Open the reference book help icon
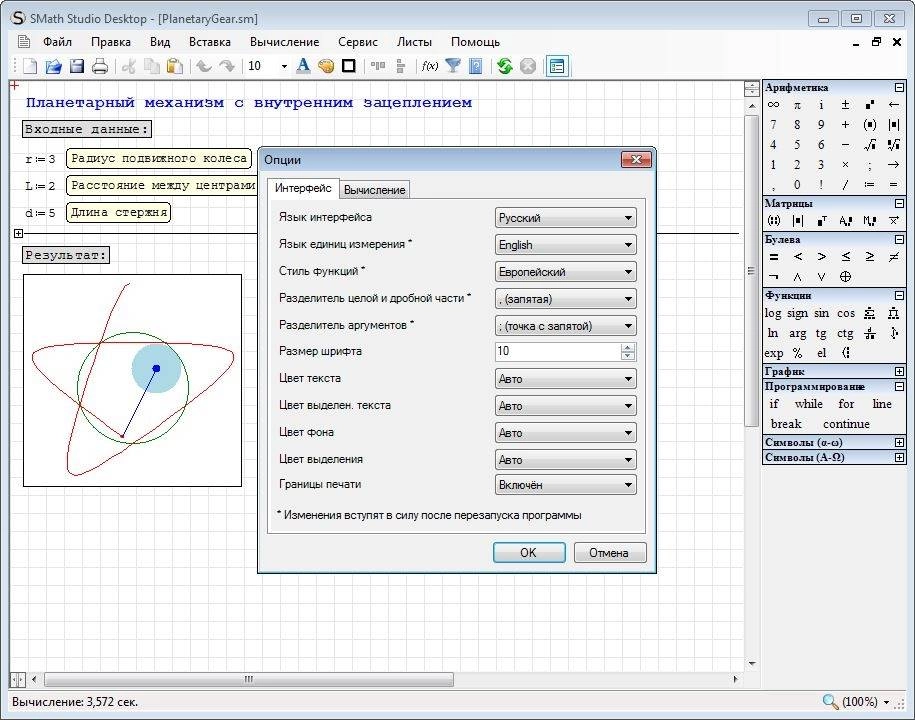 [x=476, y=66]
